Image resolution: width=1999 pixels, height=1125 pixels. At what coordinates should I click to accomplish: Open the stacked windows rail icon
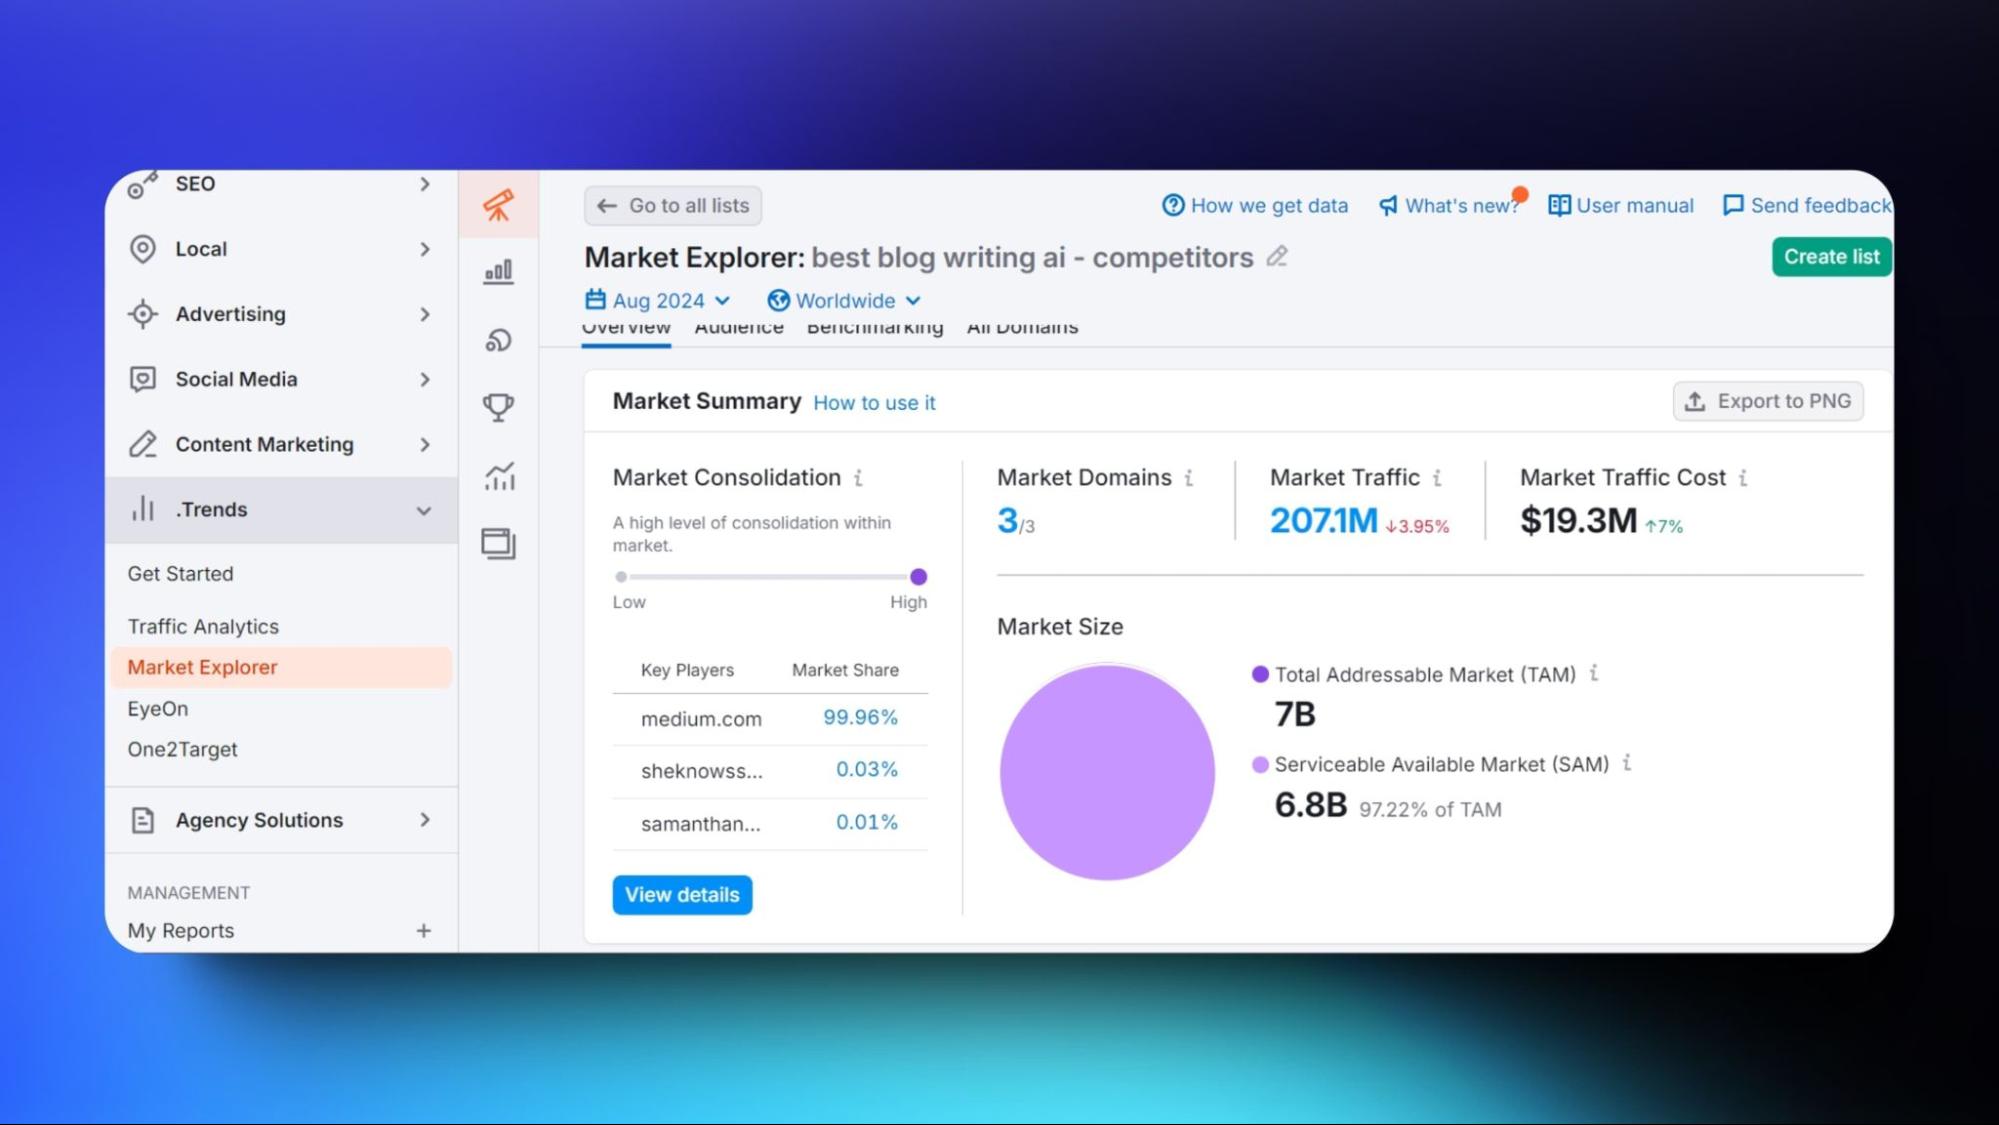[x=498, y=543]
